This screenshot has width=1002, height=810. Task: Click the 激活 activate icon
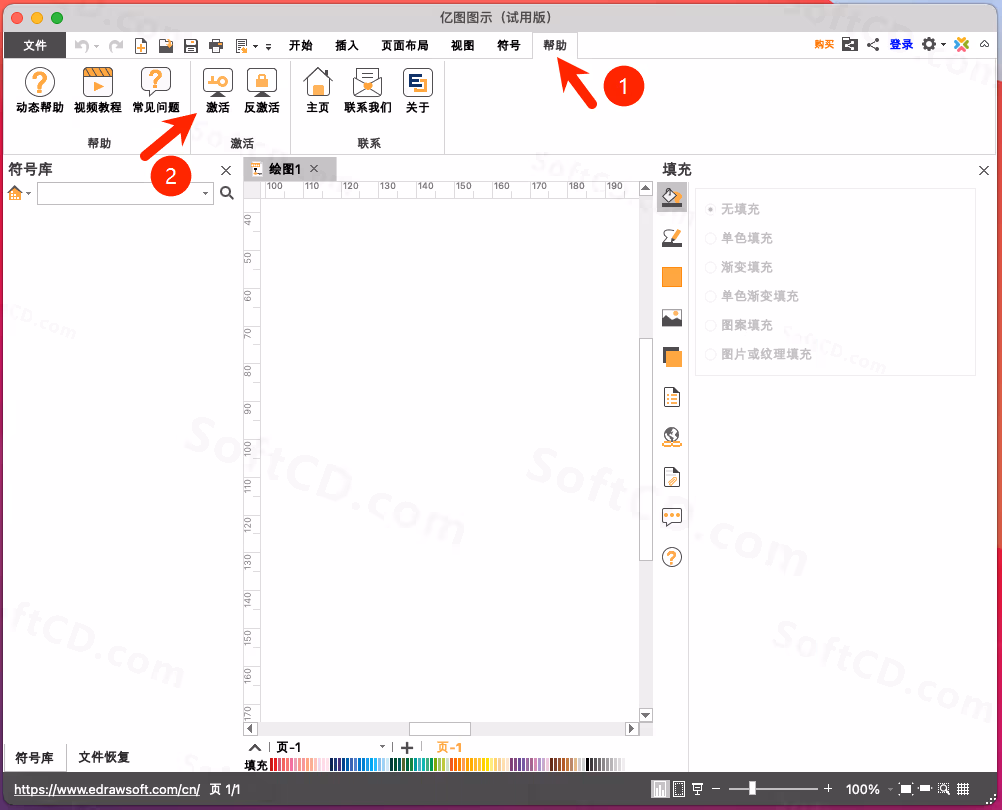point(217,91)
